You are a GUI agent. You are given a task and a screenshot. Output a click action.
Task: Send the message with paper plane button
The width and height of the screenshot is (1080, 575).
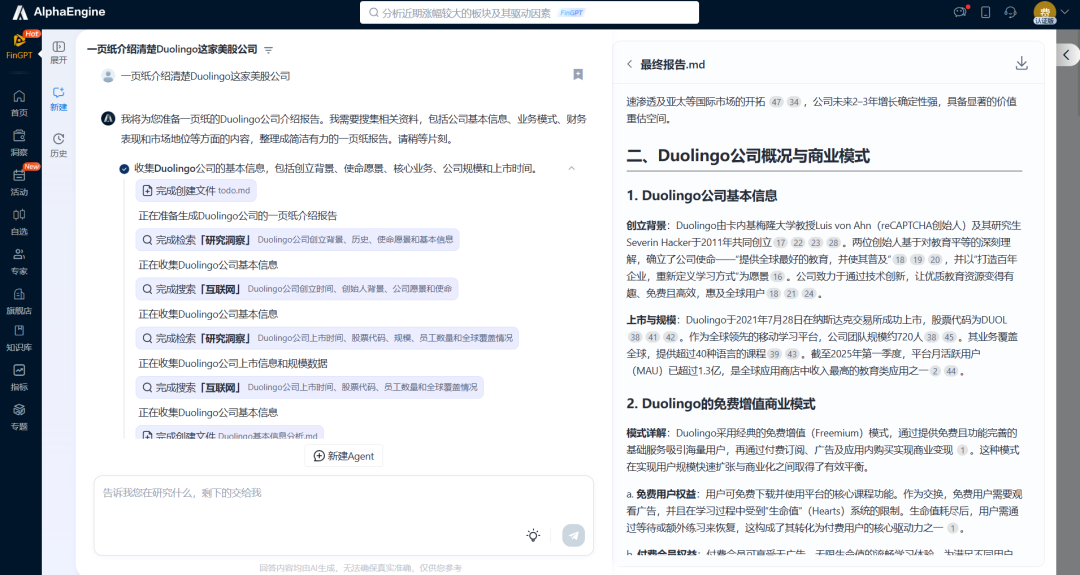573,535
